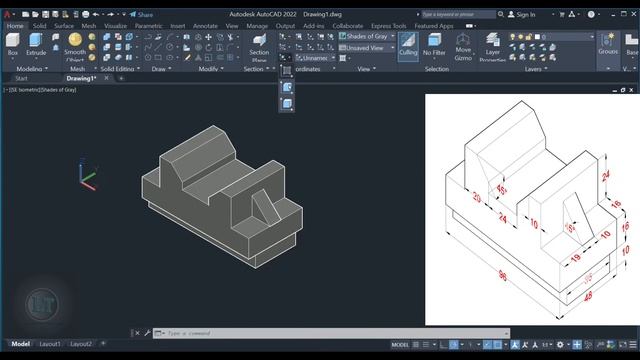Open Layer Properties manager

coord(493,47)
